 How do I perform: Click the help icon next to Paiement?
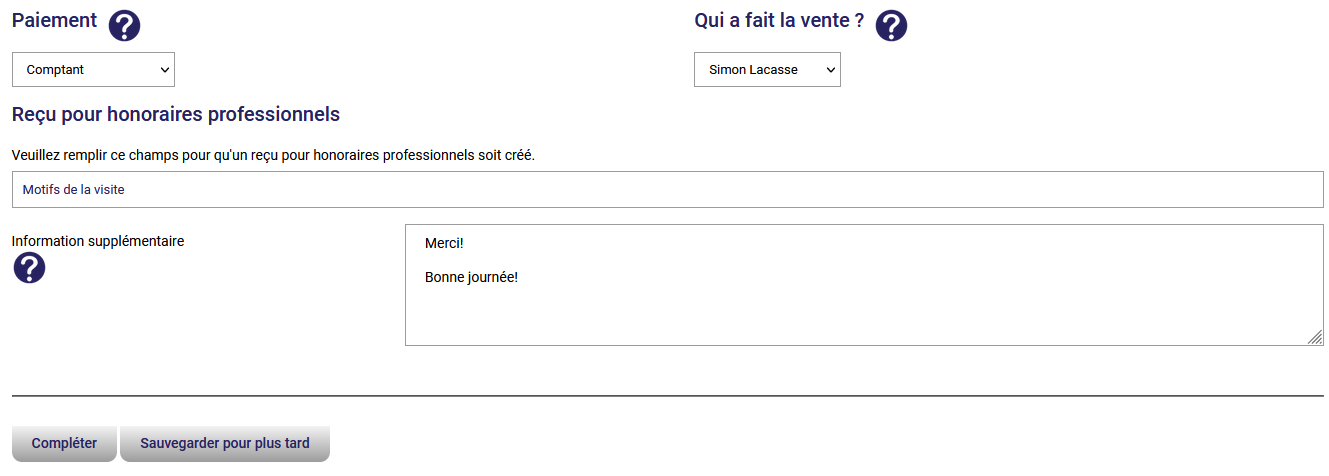click(124, 25)
